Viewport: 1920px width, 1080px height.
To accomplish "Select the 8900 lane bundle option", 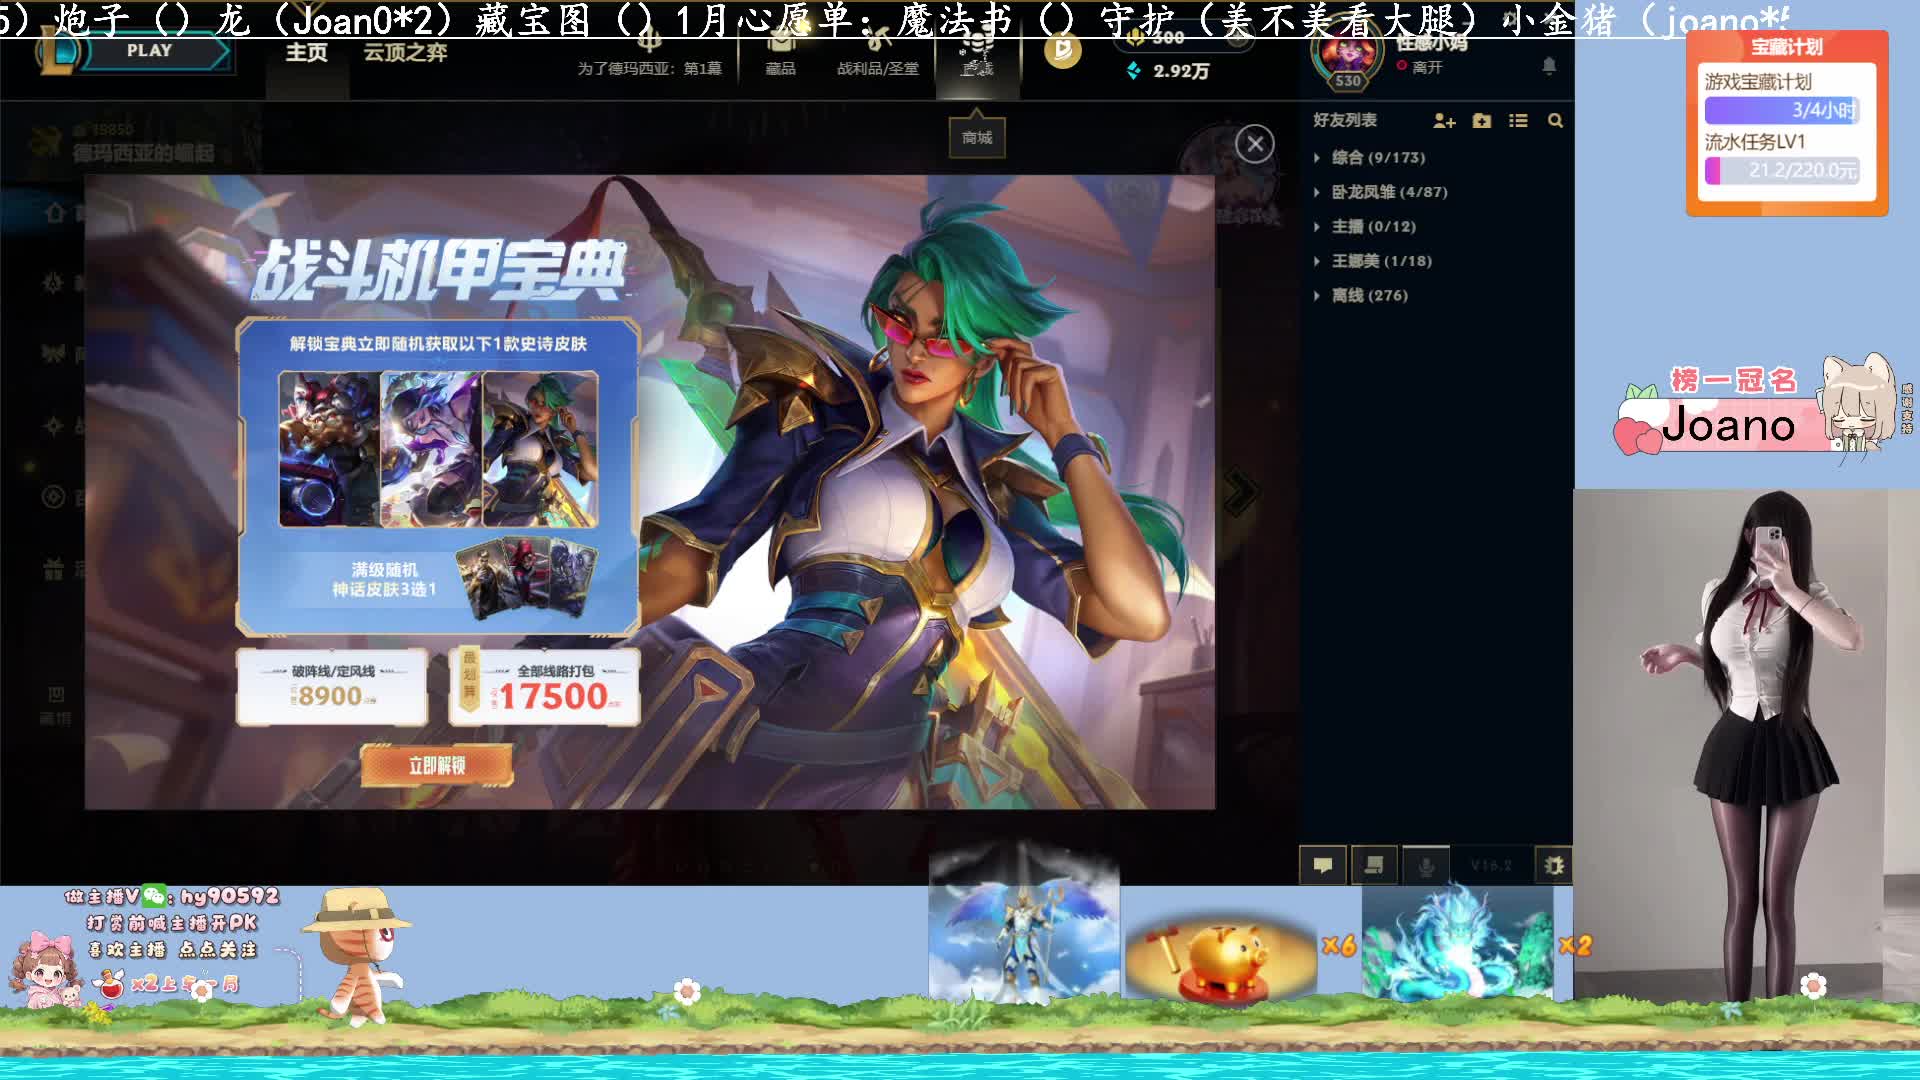I will 332,687.
